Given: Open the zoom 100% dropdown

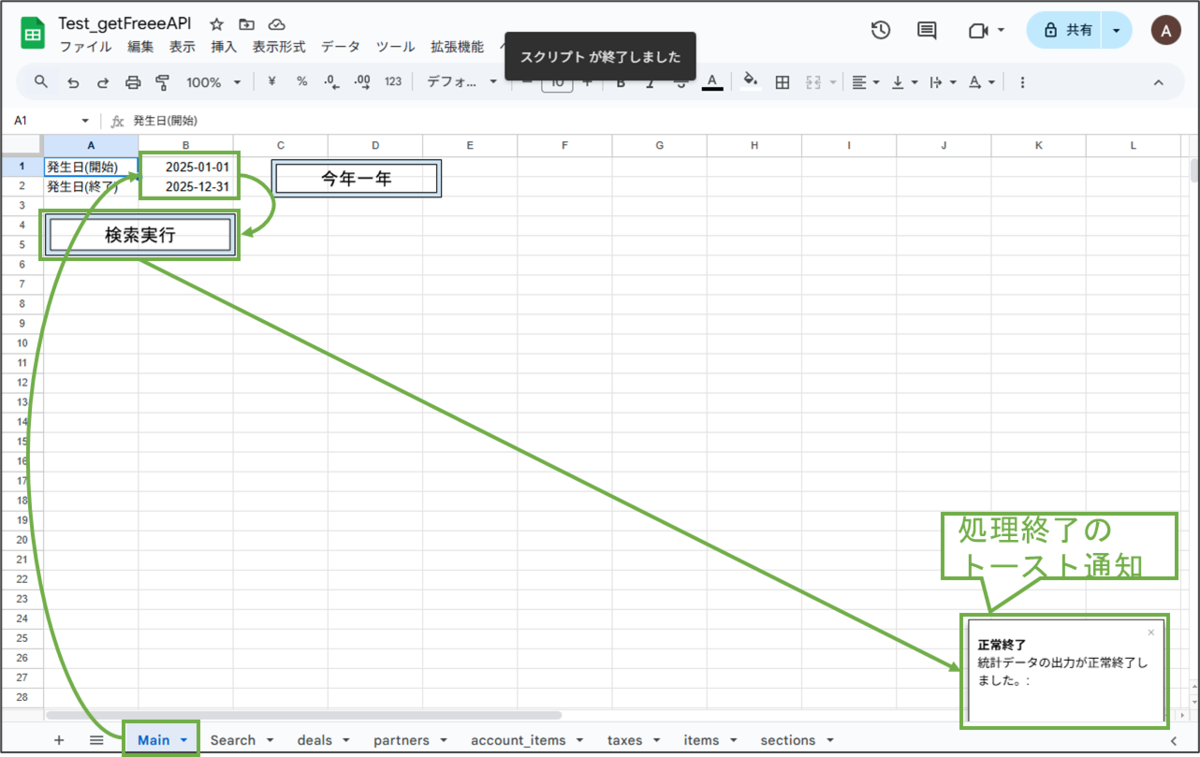Looking at the screenshot, I should (213, 82).
